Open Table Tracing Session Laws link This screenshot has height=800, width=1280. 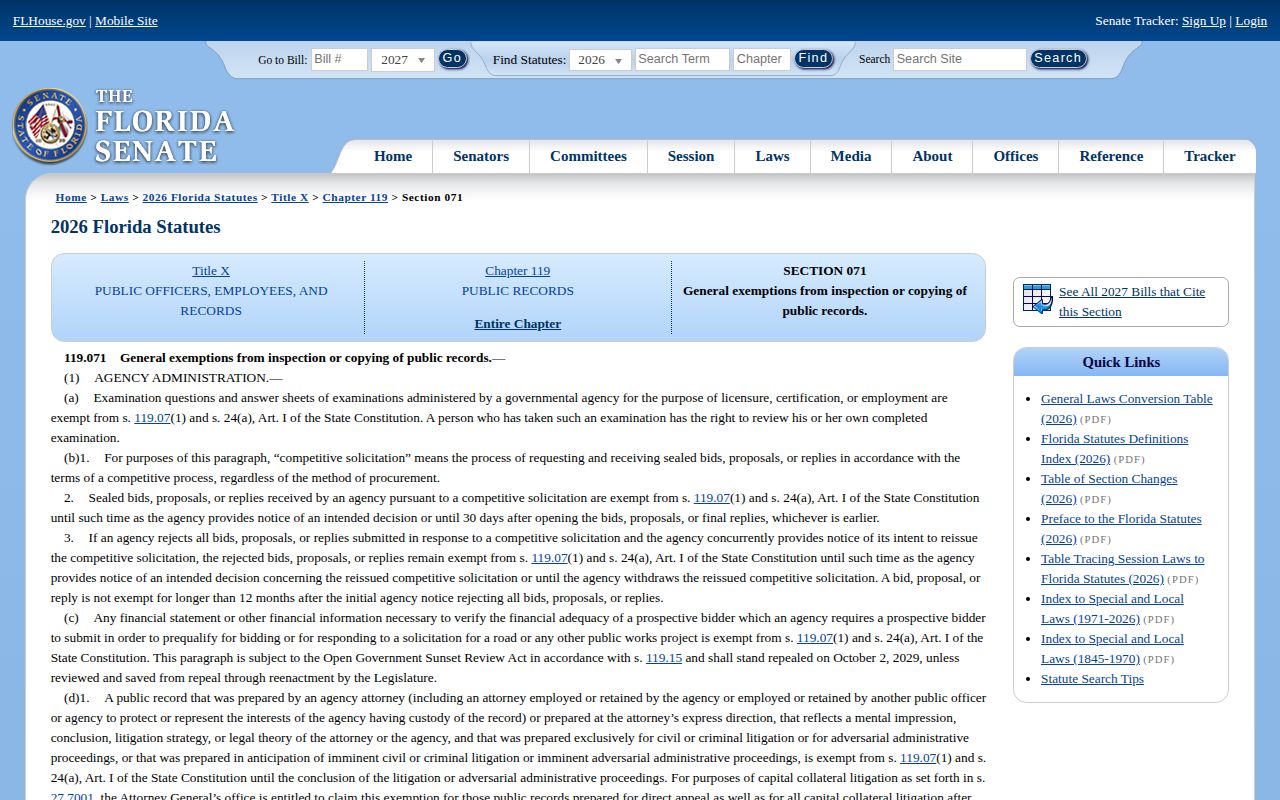click(x=1122, y=568)
